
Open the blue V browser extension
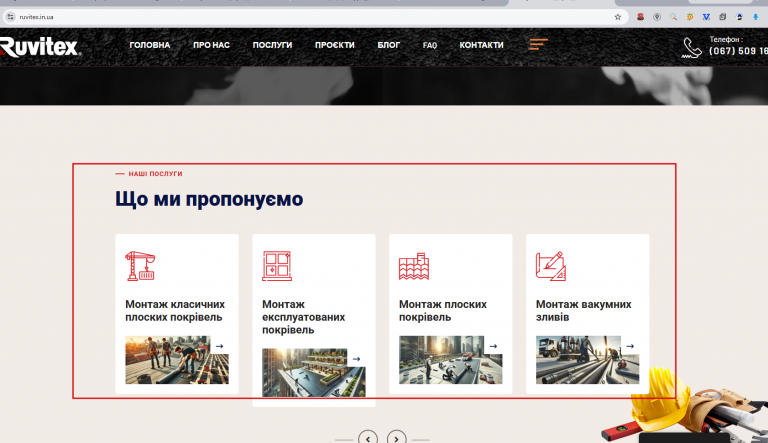(x=706, y=17)
